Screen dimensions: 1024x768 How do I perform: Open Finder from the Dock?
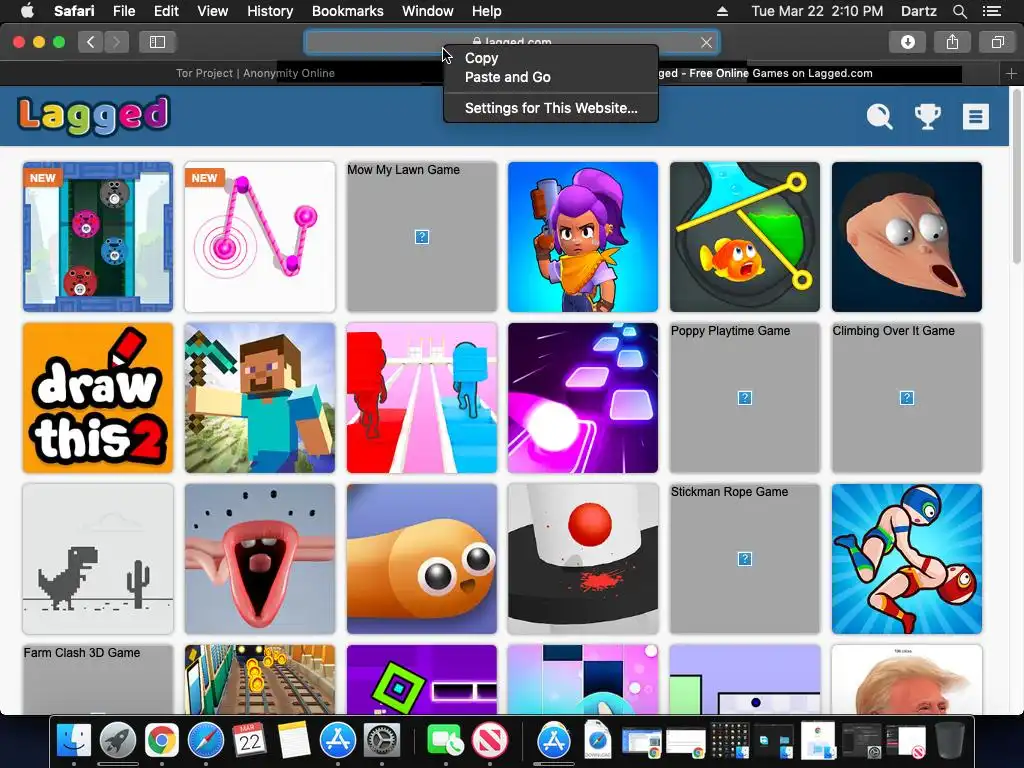coord(74,741)
